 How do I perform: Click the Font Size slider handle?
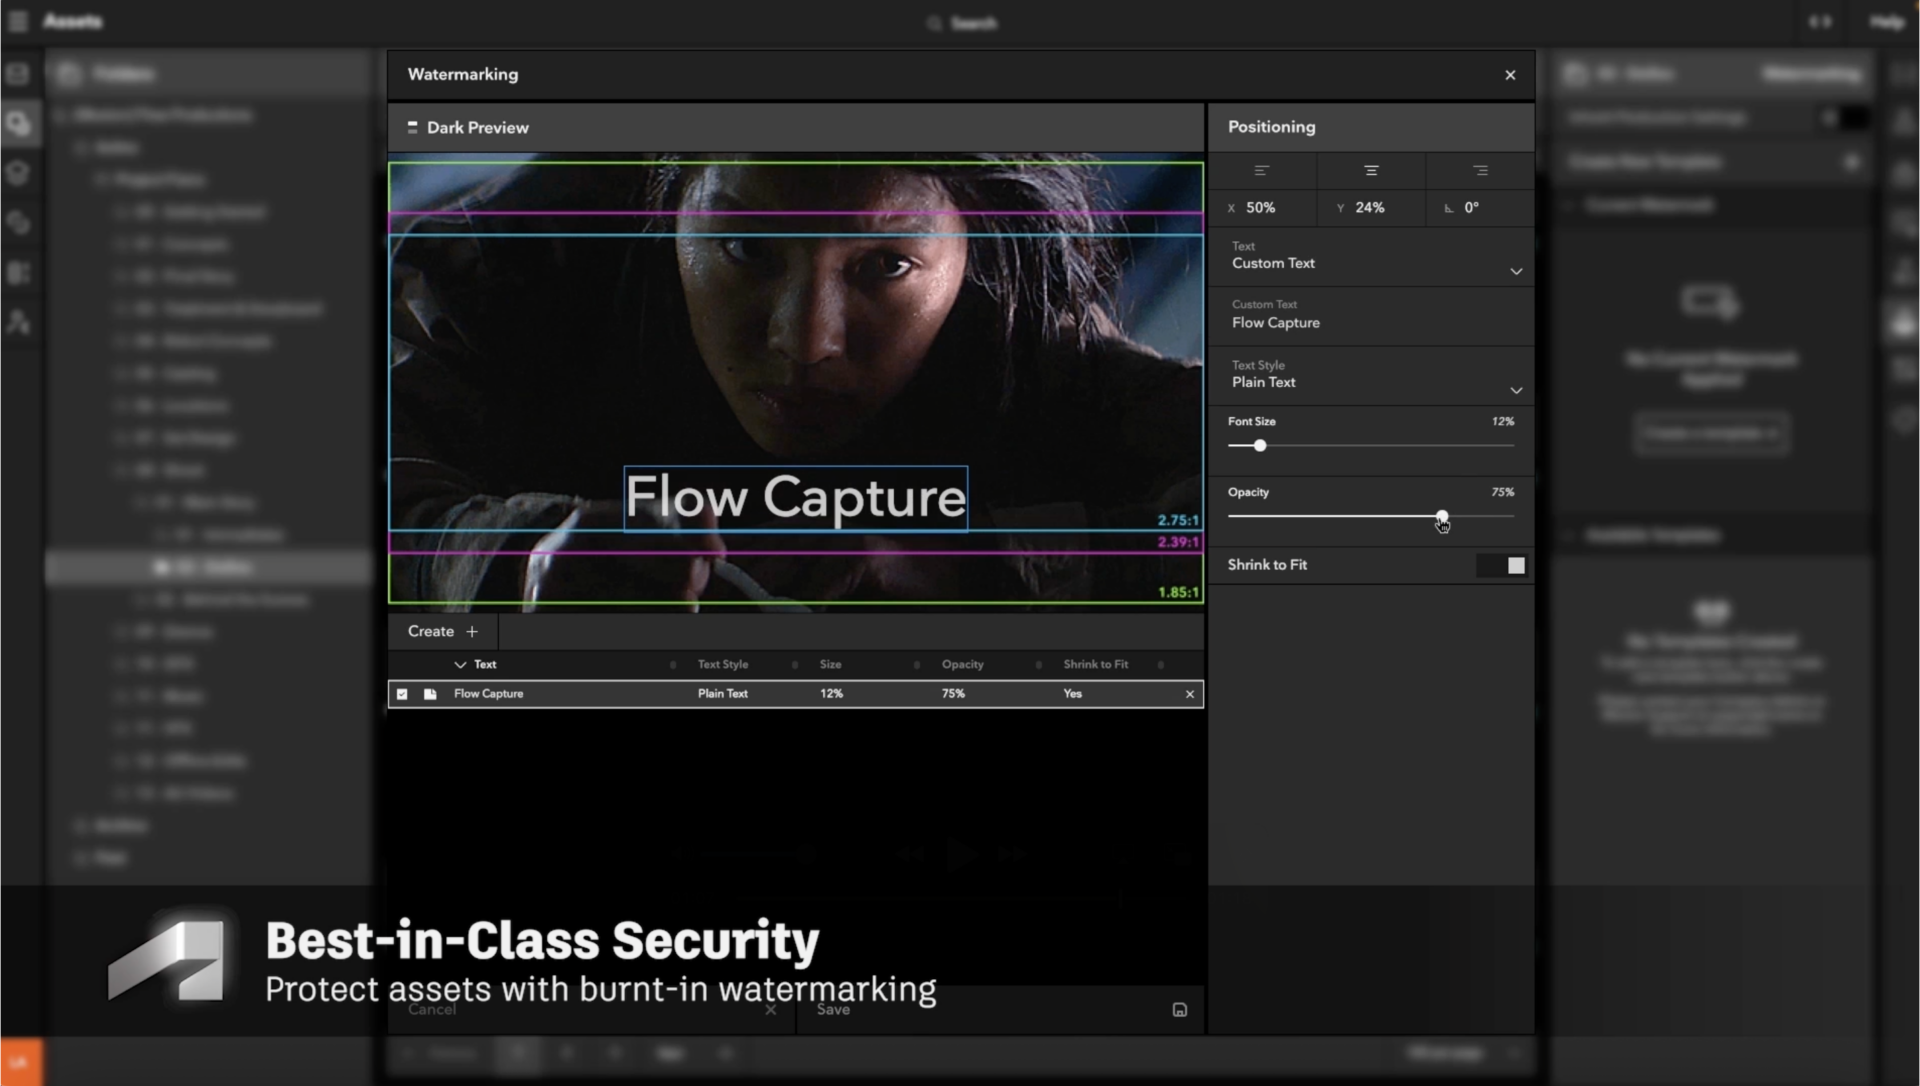1260,446
